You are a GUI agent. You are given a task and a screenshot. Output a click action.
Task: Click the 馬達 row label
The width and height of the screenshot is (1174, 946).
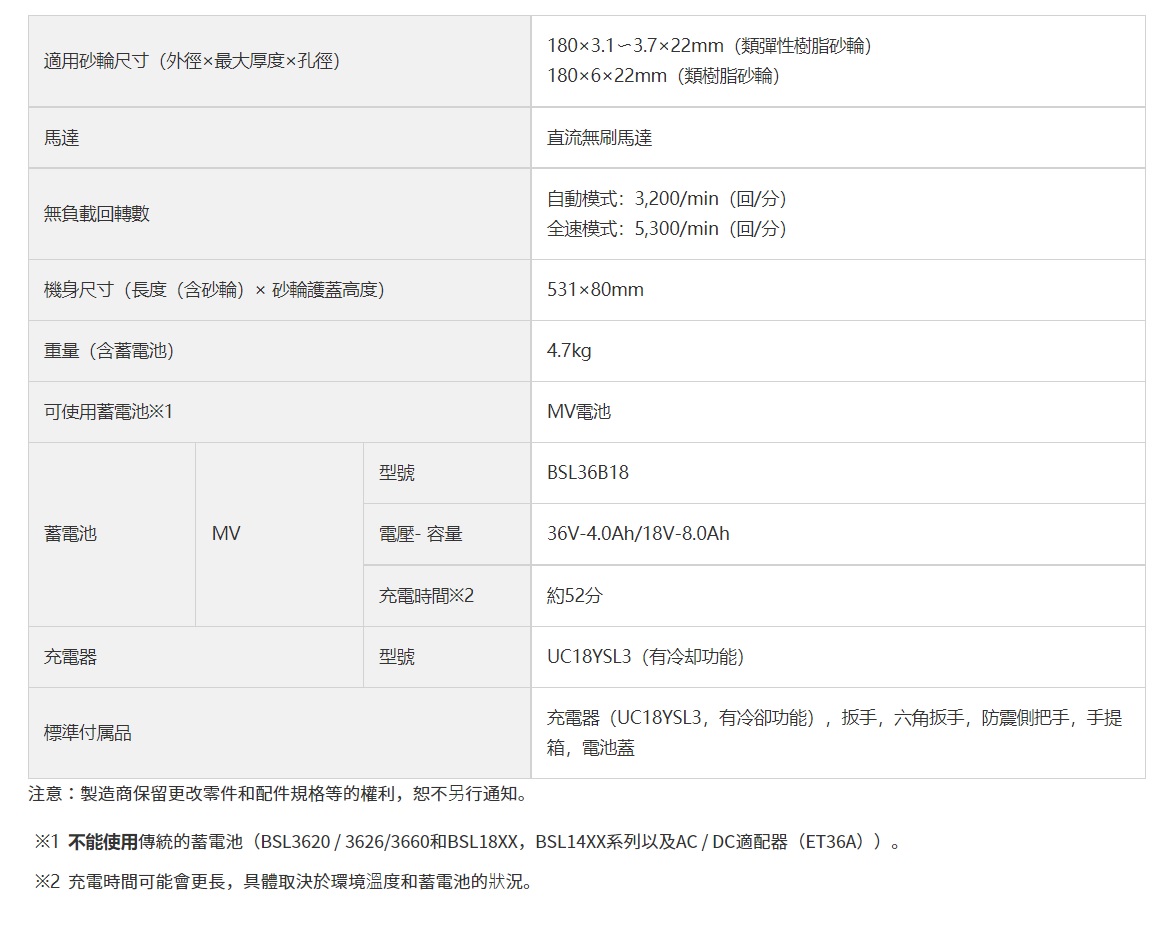pos(62,138)
